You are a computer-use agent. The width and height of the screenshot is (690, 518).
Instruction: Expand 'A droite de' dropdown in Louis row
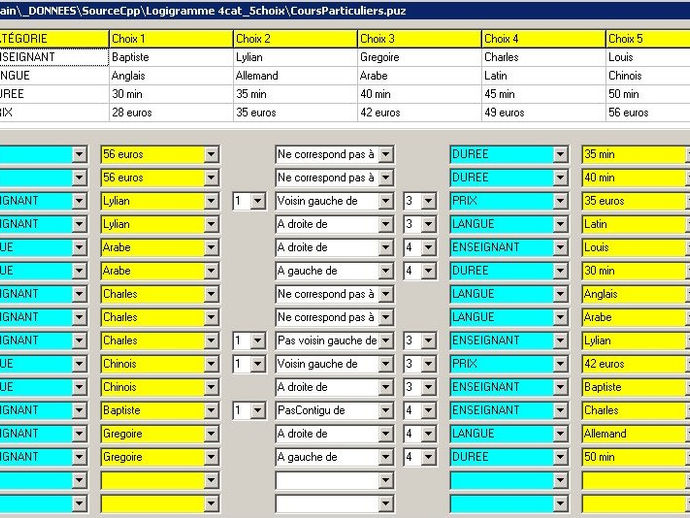point(386,248)
